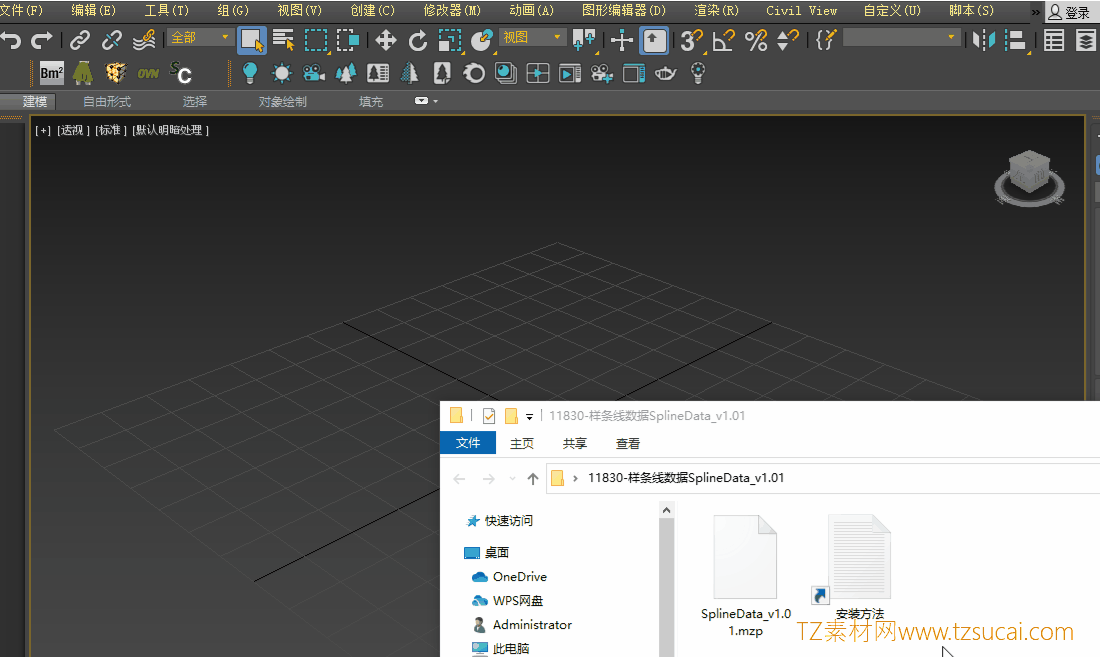The width and height of the screenshot is (1100, 657).
Task: Click the breadcrumb chevron in Explorer address bar
Action: tap(575, 478)
